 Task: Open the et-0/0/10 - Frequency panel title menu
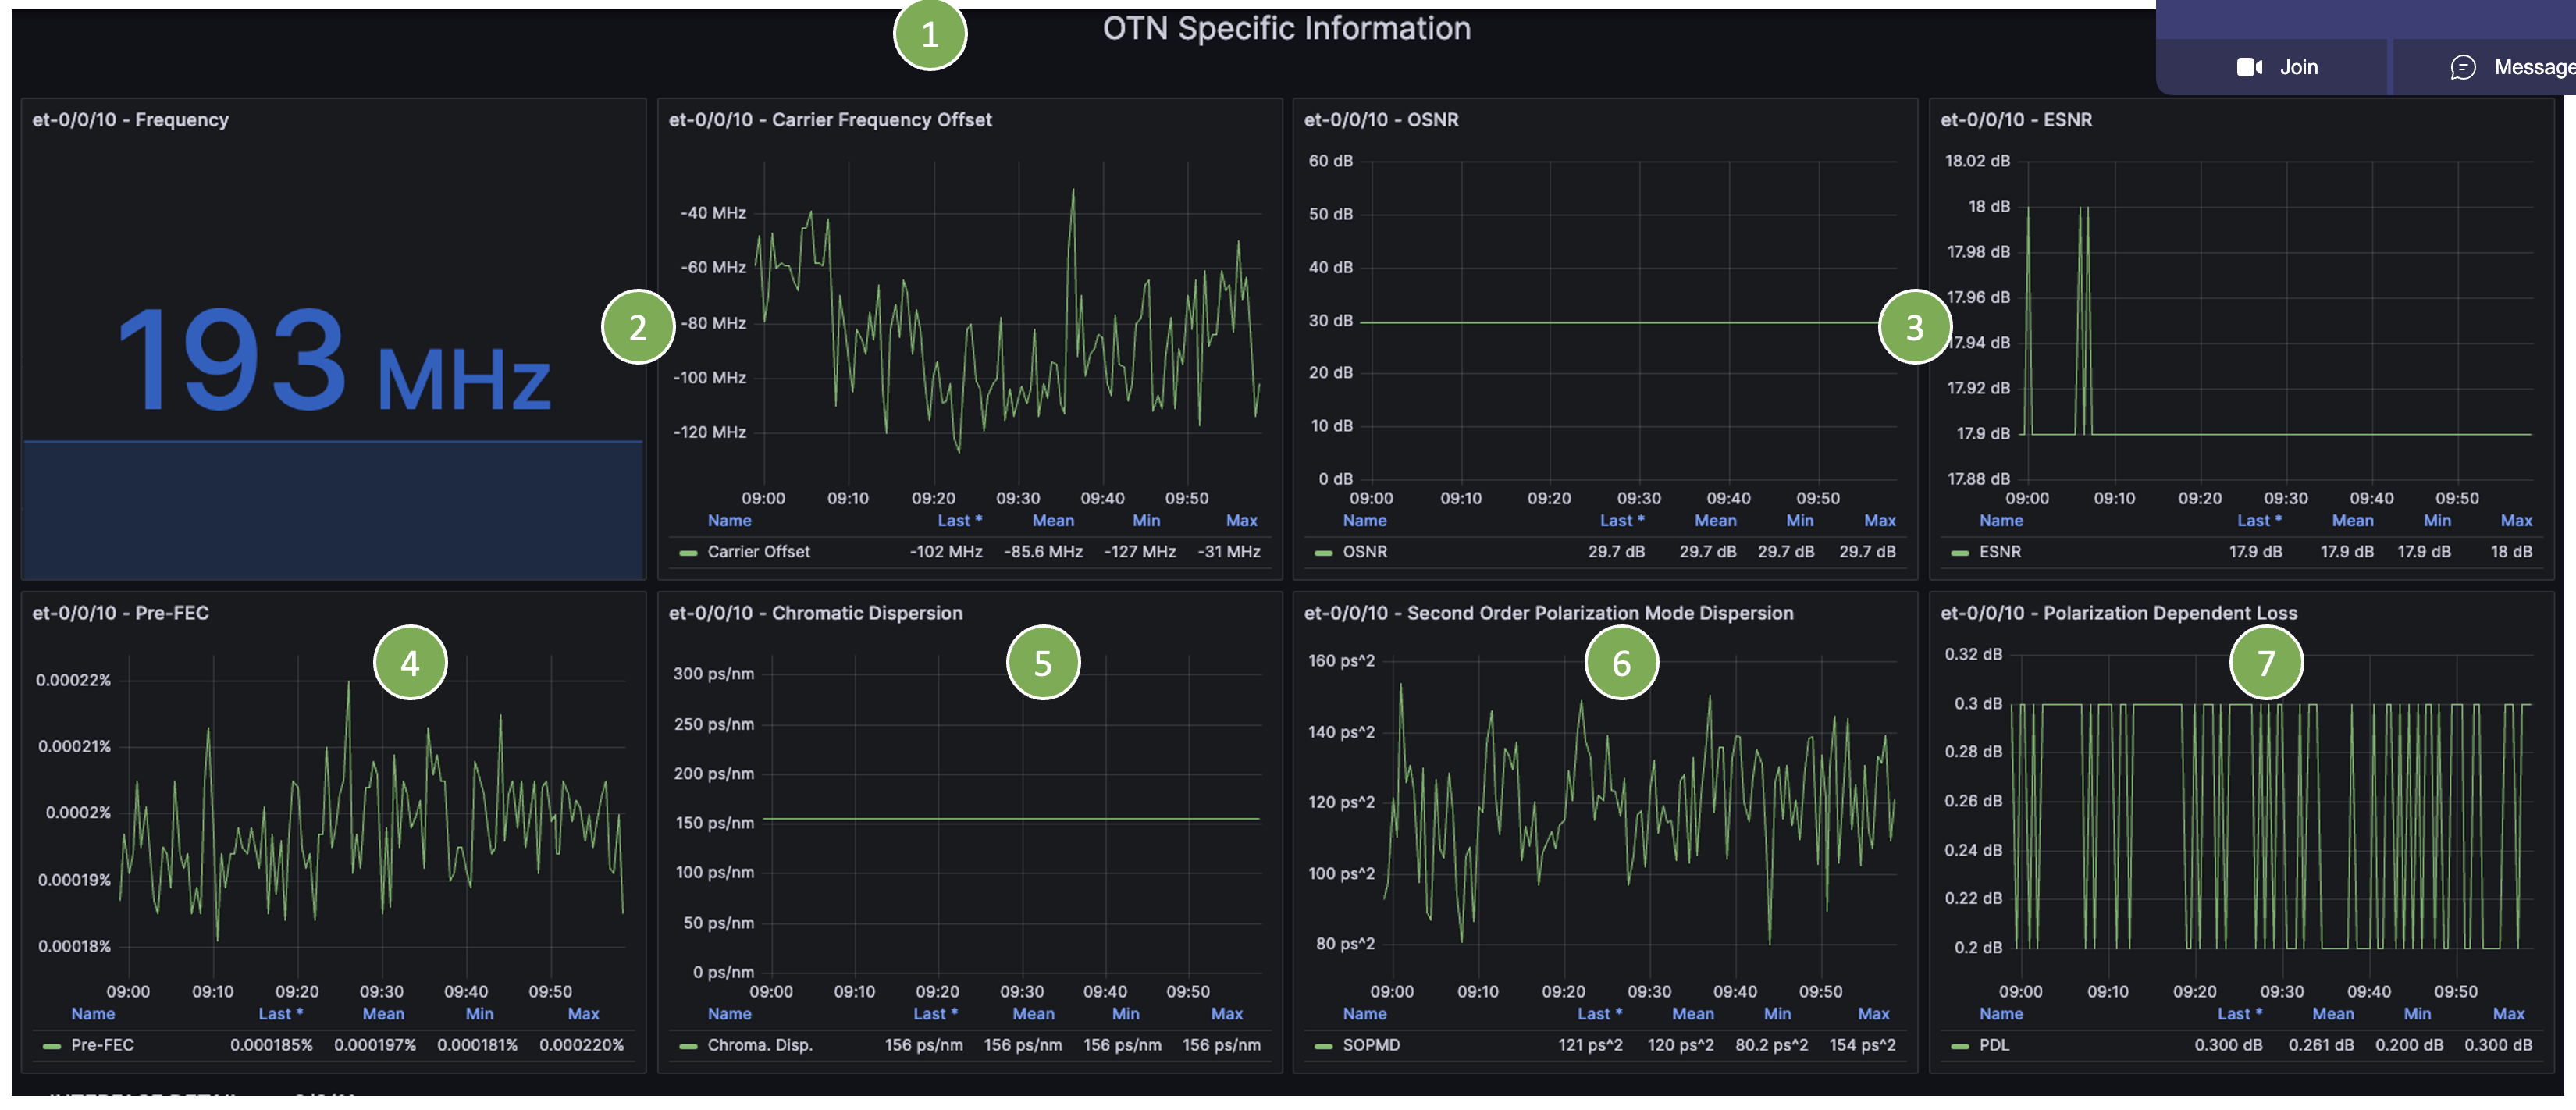(x=130, y=120)
